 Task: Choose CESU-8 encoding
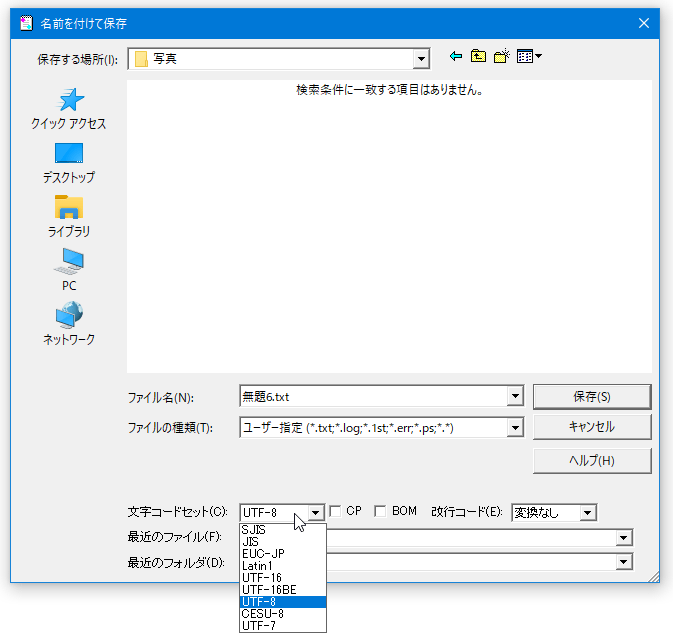282,614
